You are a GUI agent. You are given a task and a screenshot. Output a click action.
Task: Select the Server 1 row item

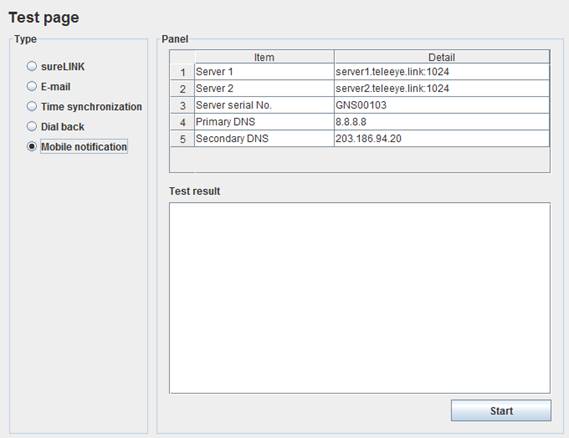(x=264, y=71)
